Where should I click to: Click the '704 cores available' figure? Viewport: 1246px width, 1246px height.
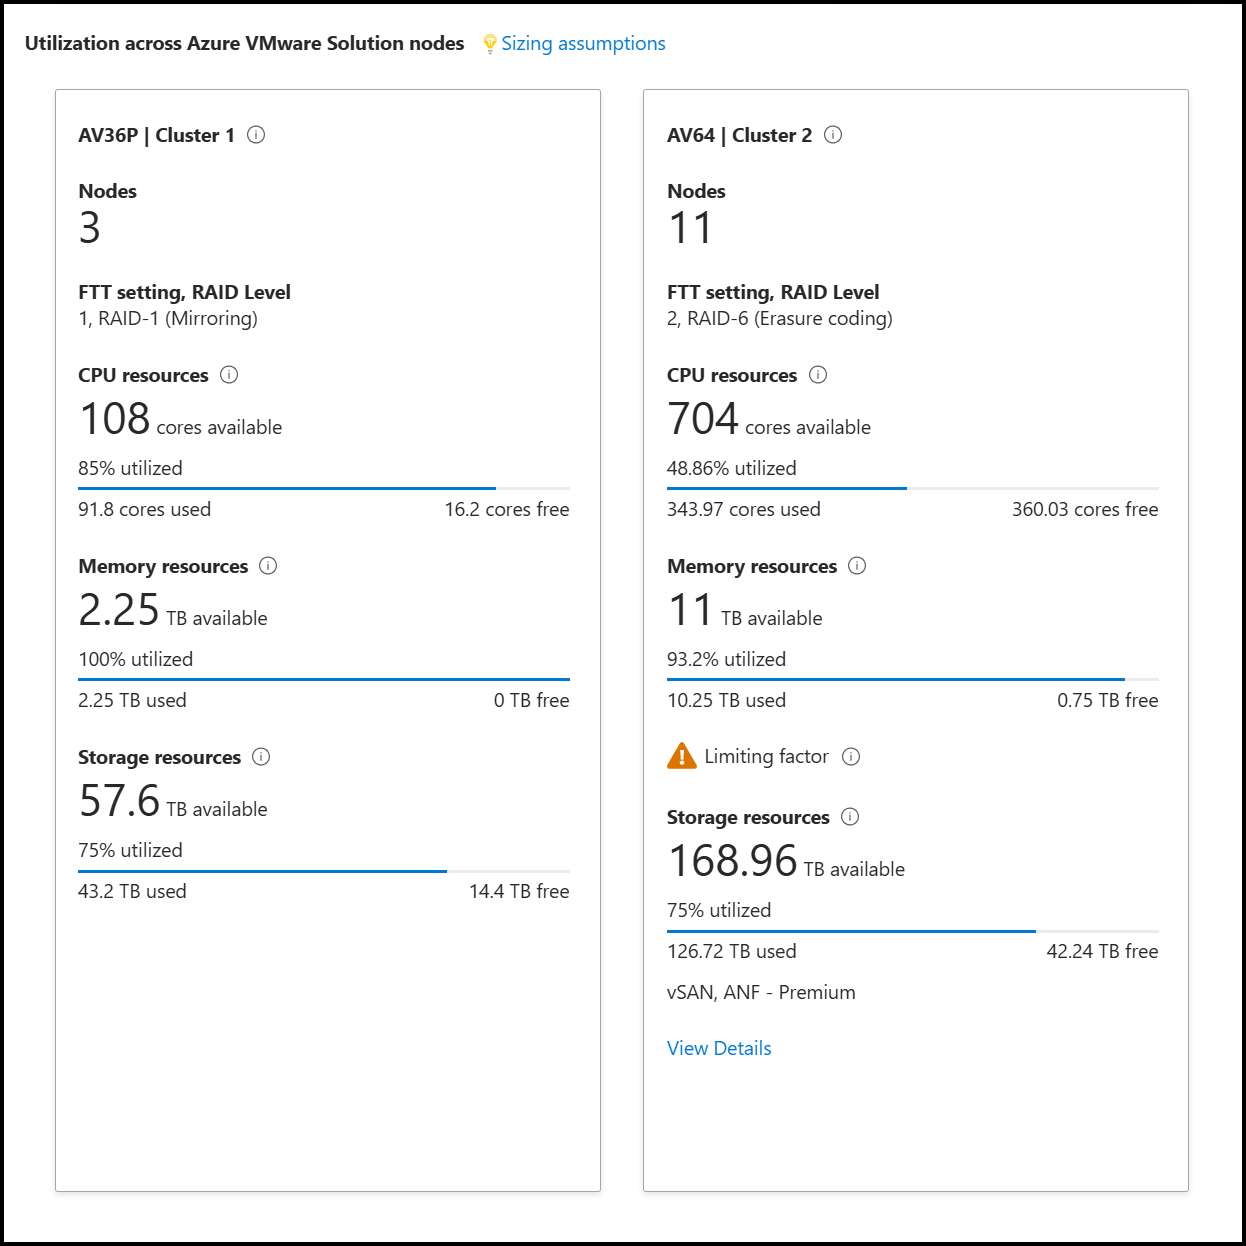tap(769, 419)
